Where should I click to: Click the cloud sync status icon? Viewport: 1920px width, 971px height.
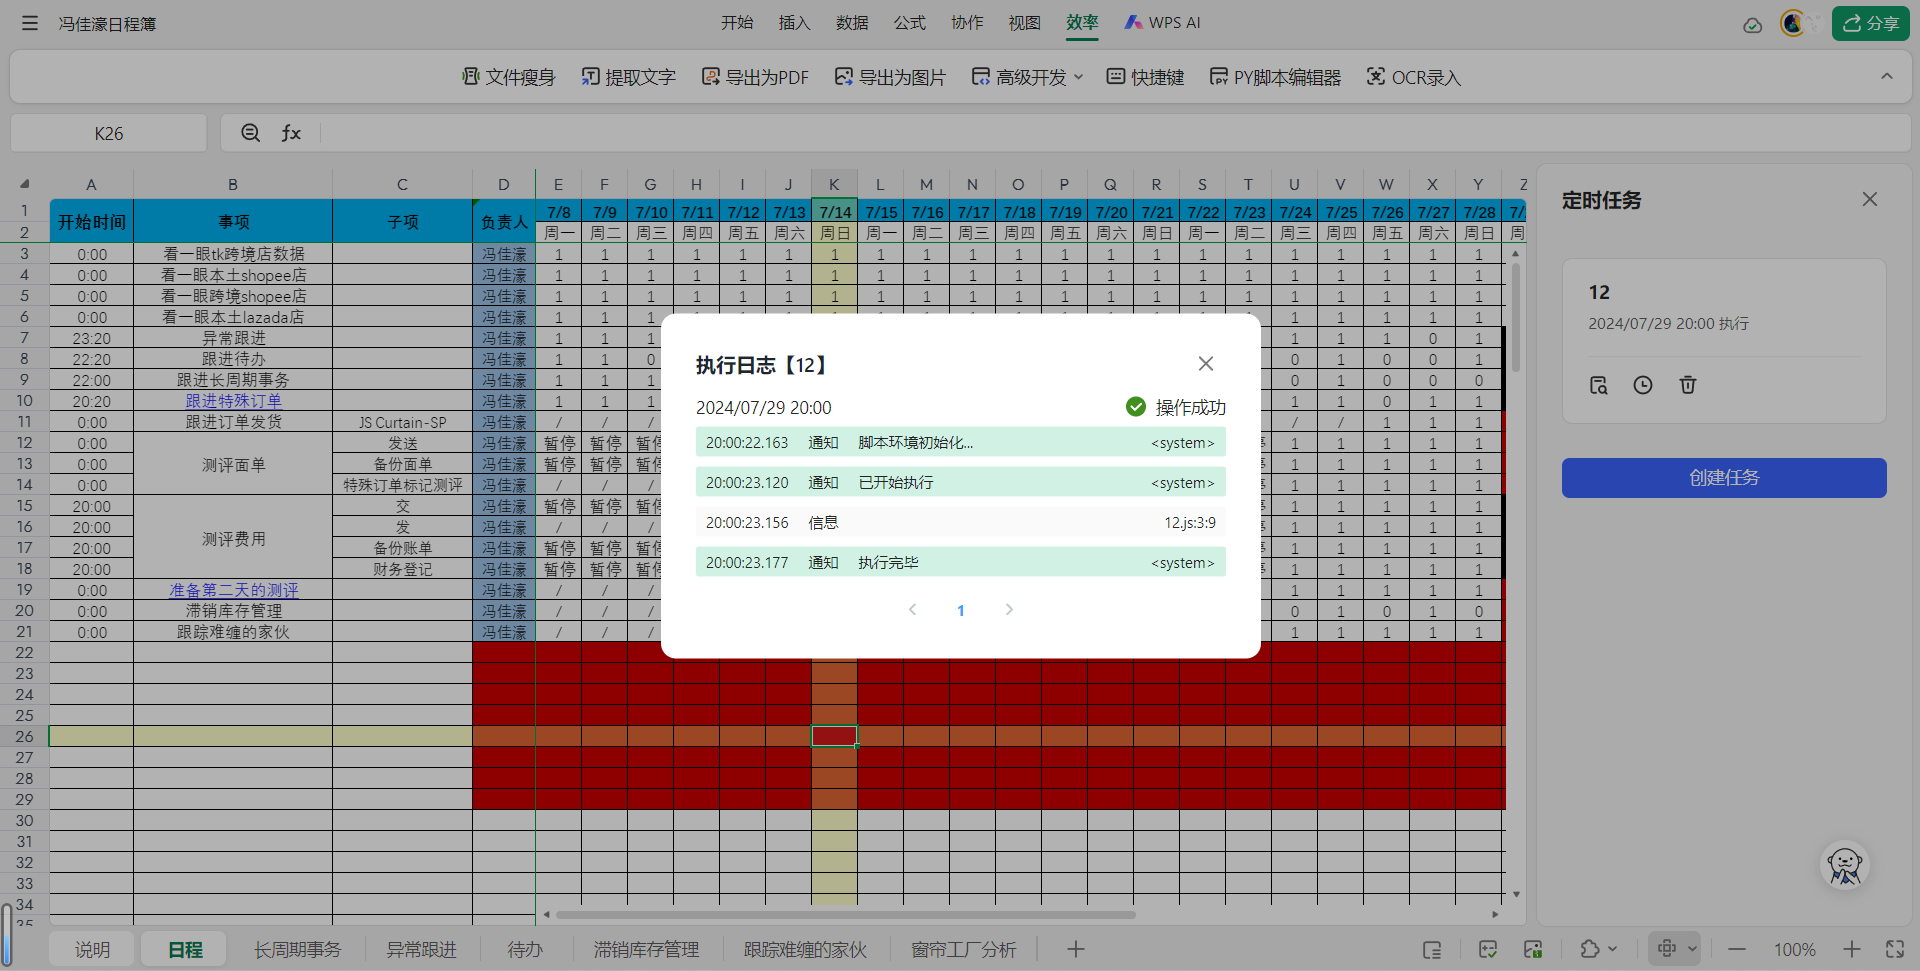coord(1752,25)
